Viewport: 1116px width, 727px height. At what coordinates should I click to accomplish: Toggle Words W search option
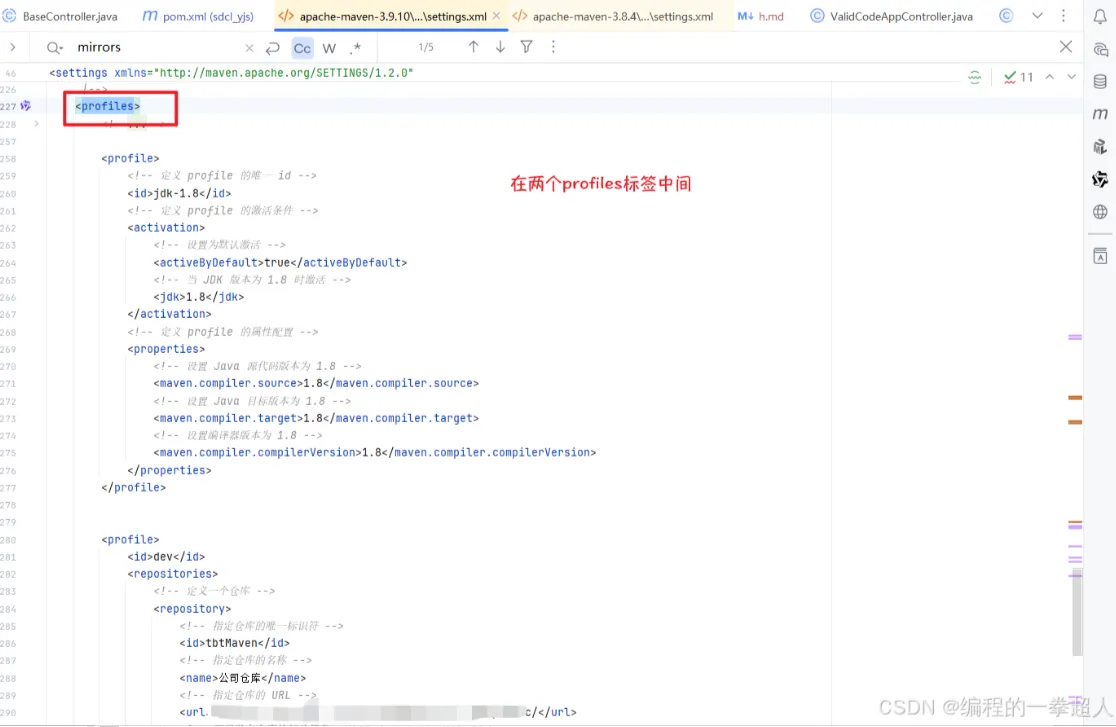tap(329, 48)
